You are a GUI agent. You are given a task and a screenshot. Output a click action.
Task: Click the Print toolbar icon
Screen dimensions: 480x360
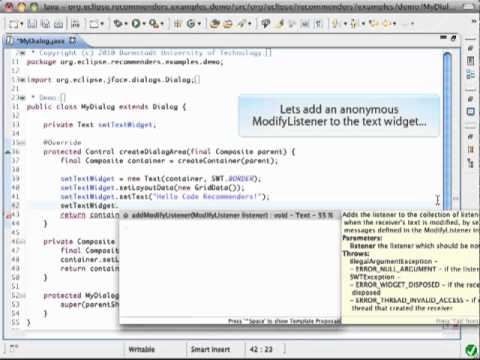pyautogui.click(x=59, y=24)
